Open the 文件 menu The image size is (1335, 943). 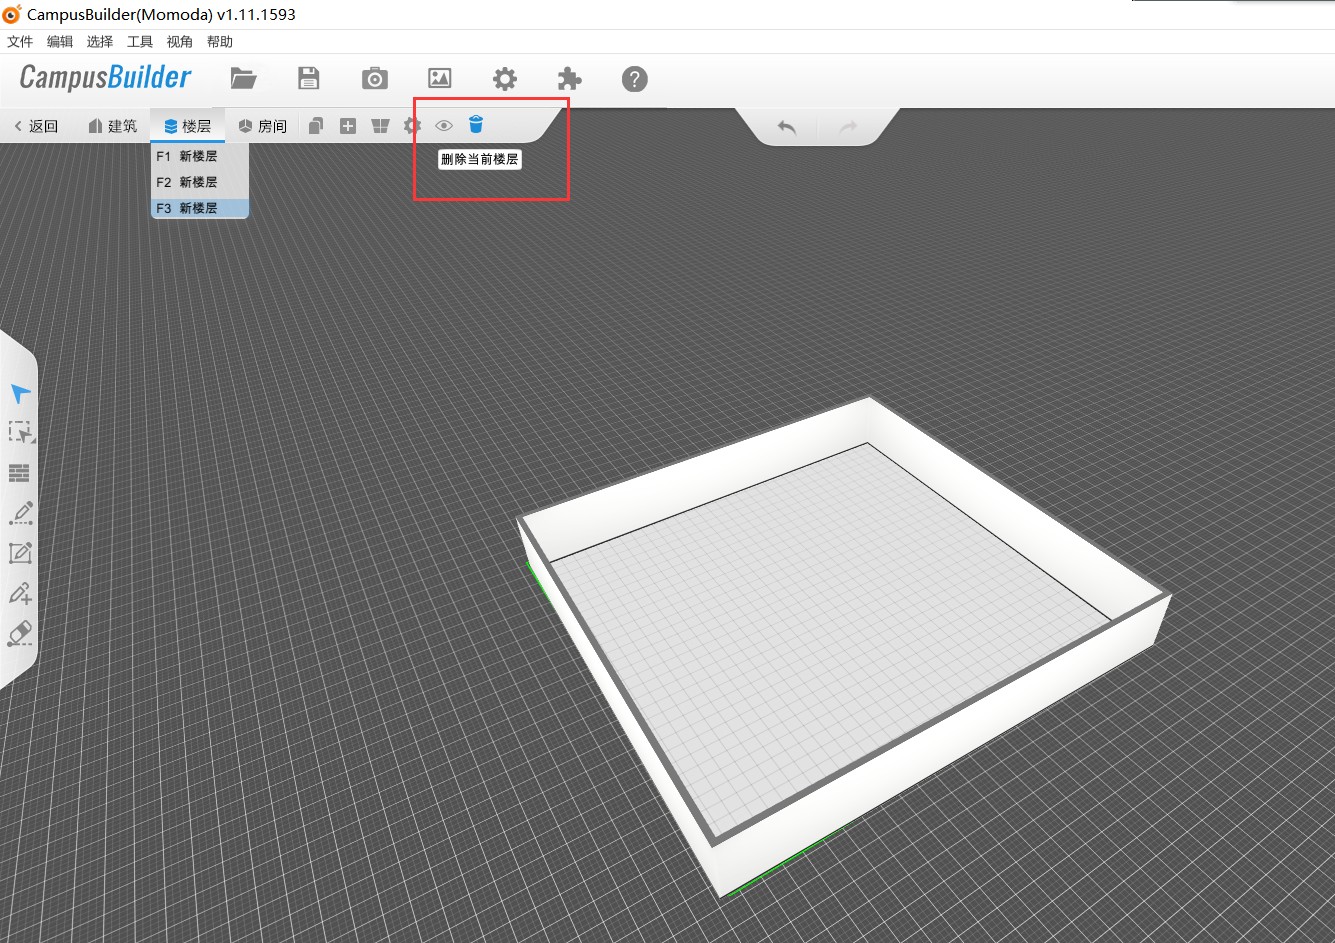[20, 42]
